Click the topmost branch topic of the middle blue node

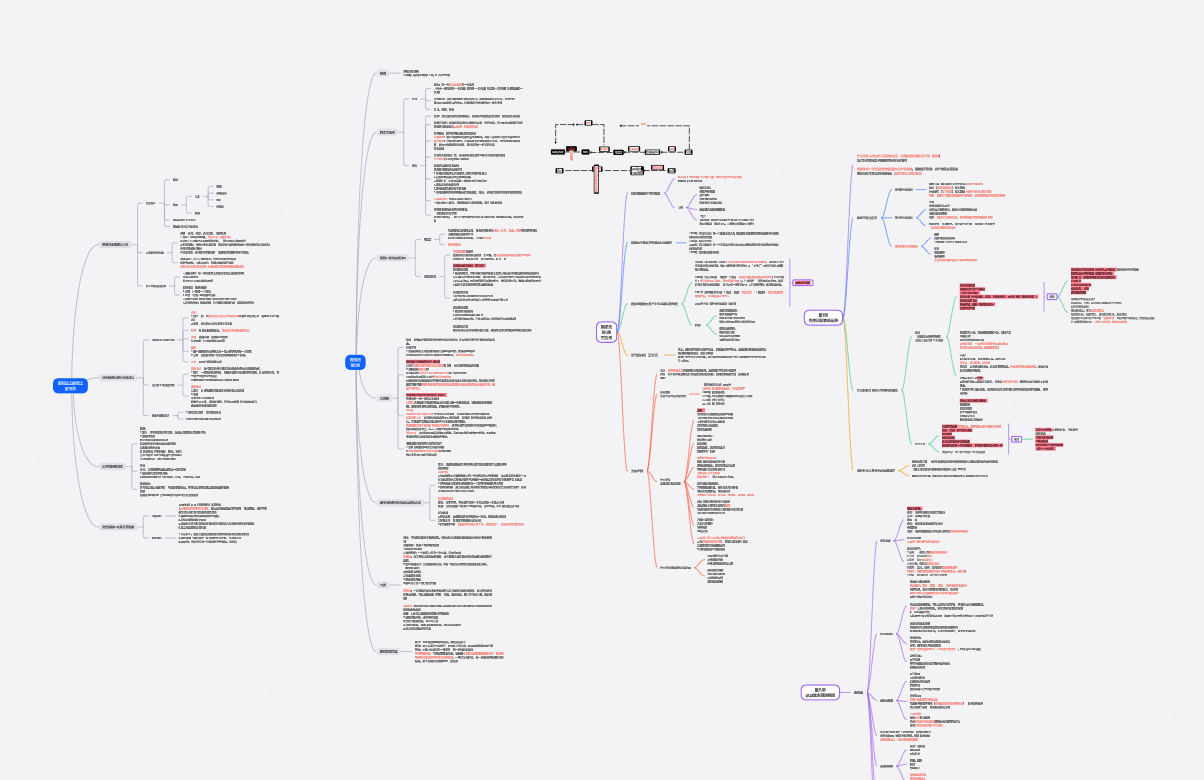pyautogui.click(x=383, y=73)
